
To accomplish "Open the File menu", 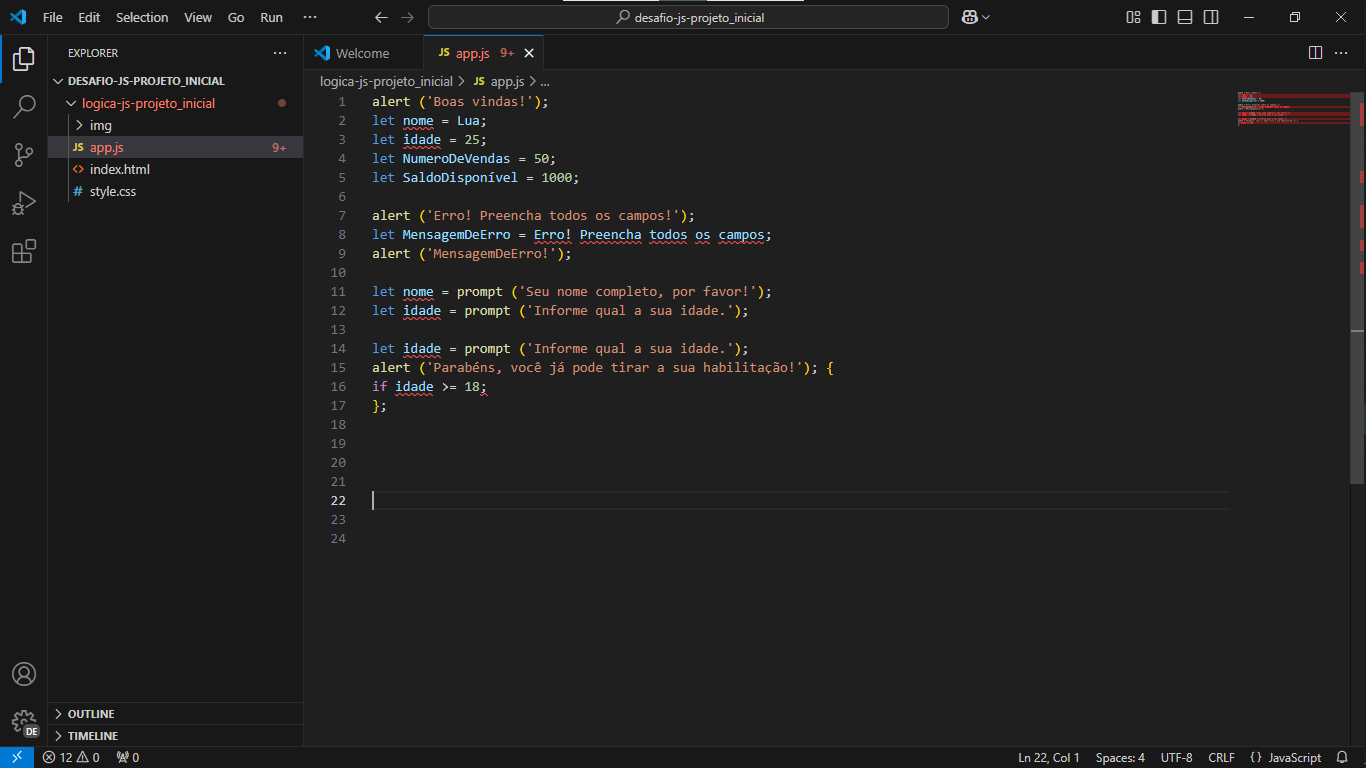I will click(x=53, y=17).
